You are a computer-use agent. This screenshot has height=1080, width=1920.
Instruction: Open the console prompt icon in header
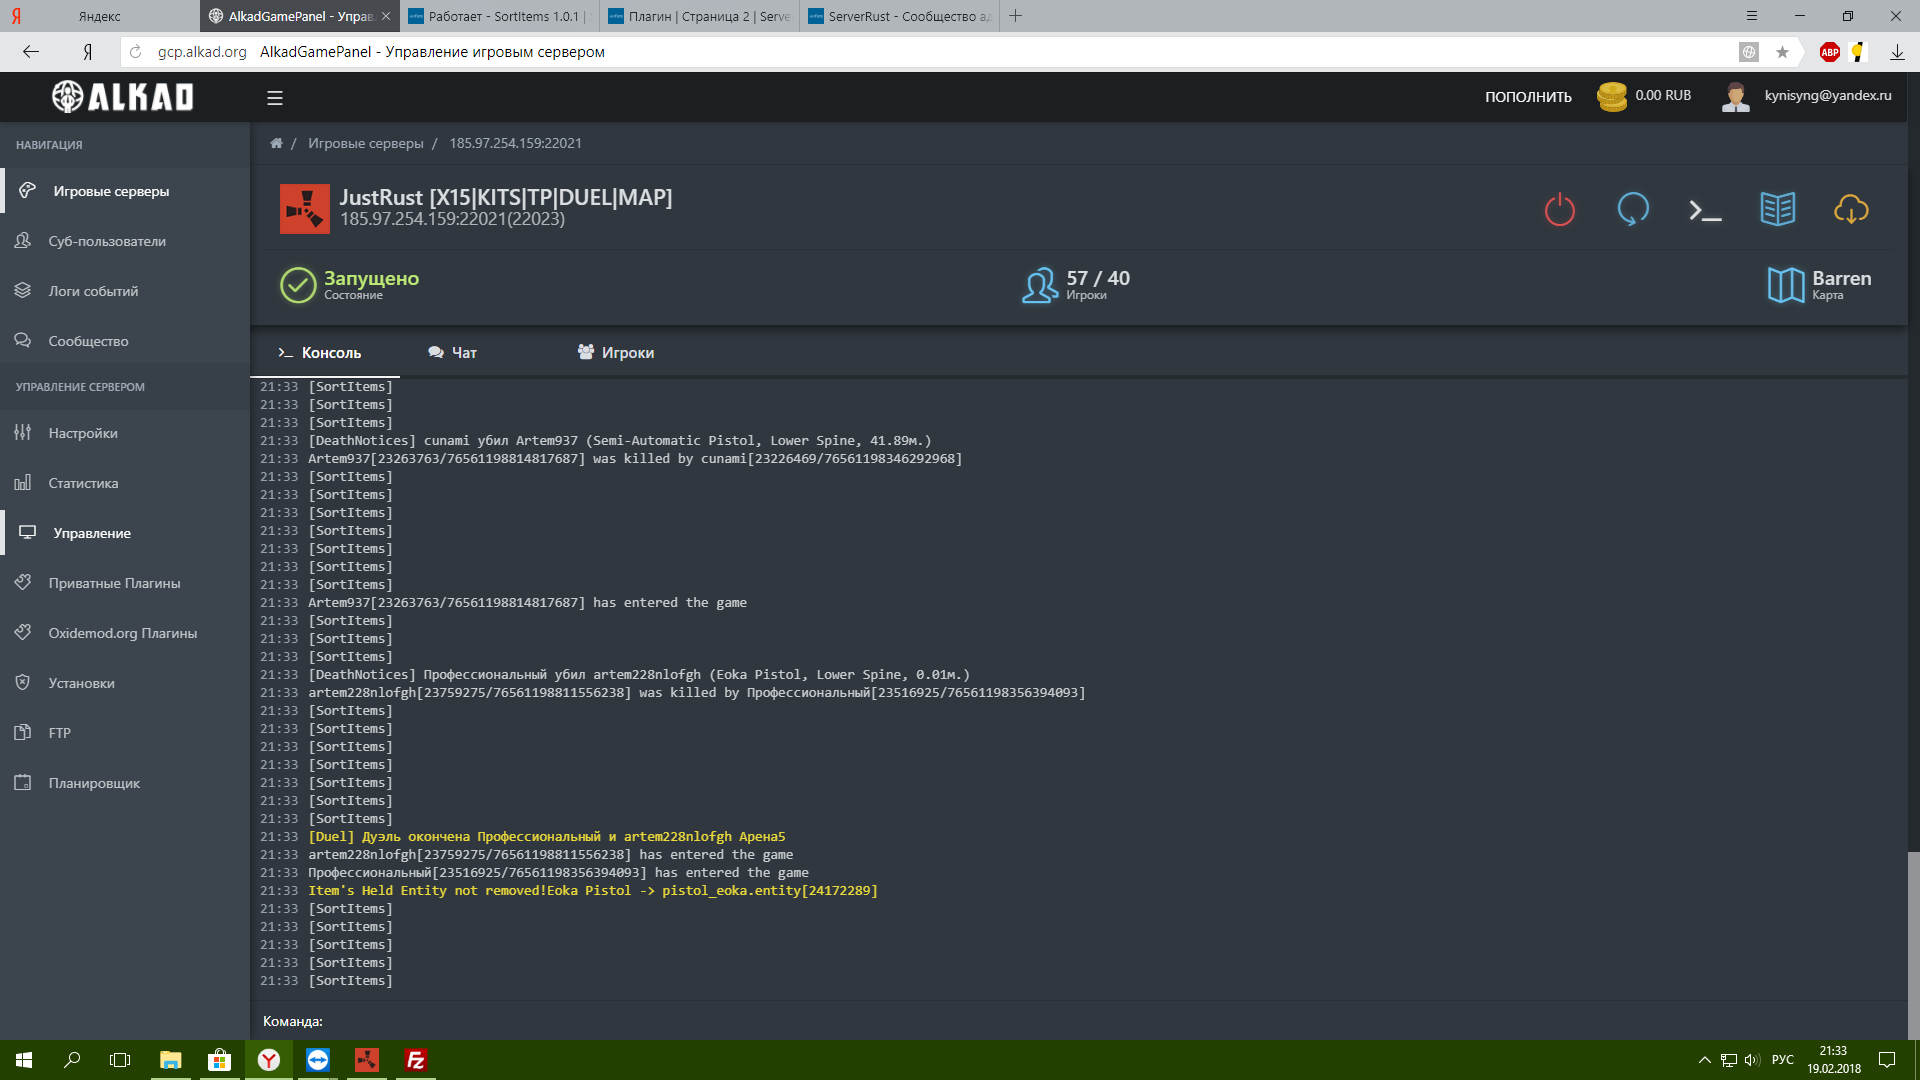pos(1705,210)
